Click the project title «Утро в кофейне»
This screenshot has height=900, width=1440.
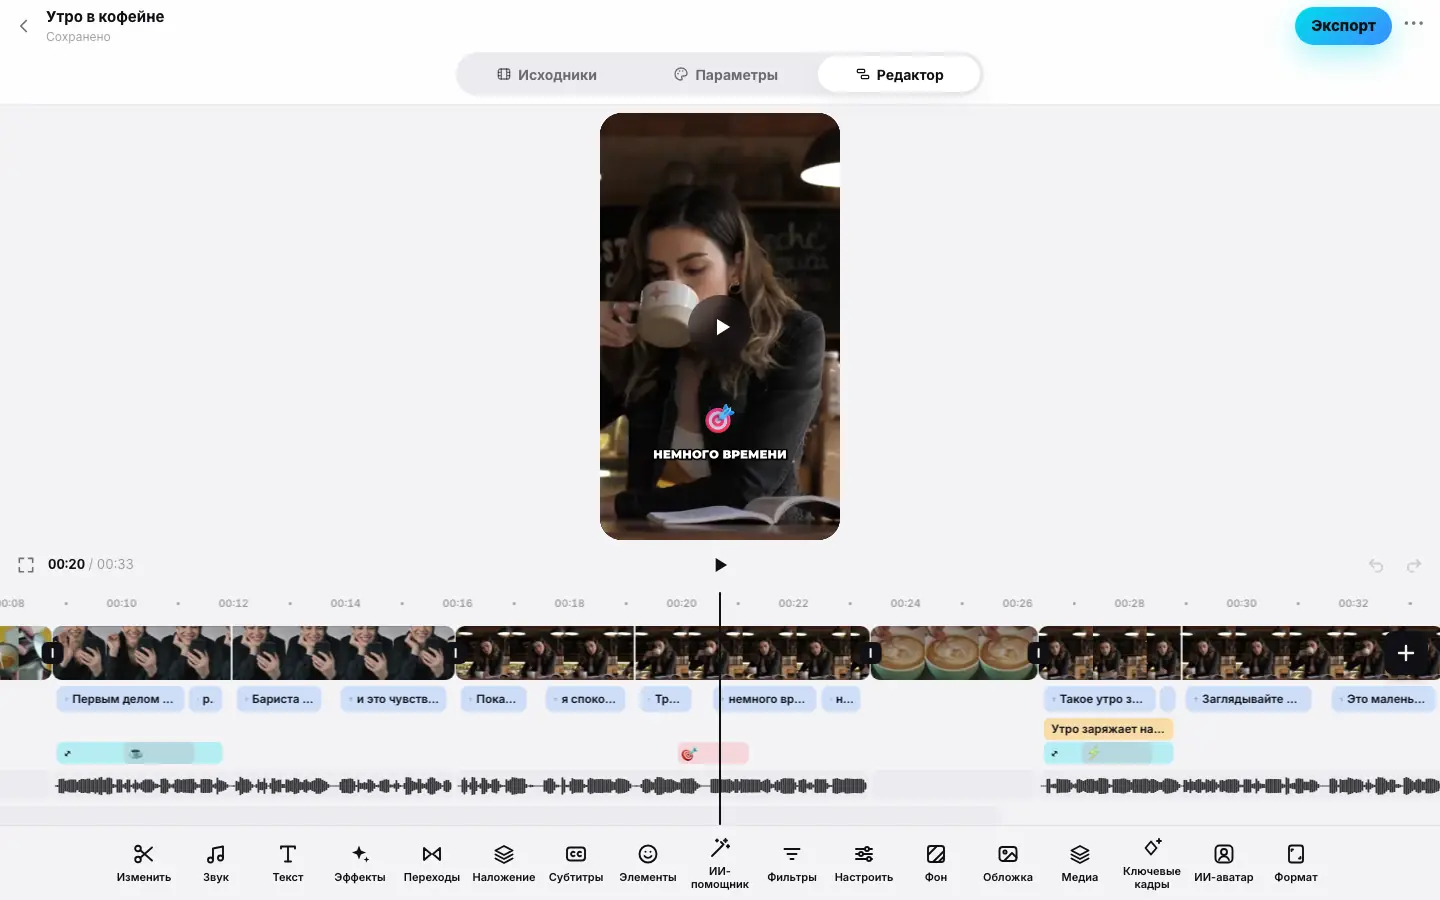[x=105, y=17]
